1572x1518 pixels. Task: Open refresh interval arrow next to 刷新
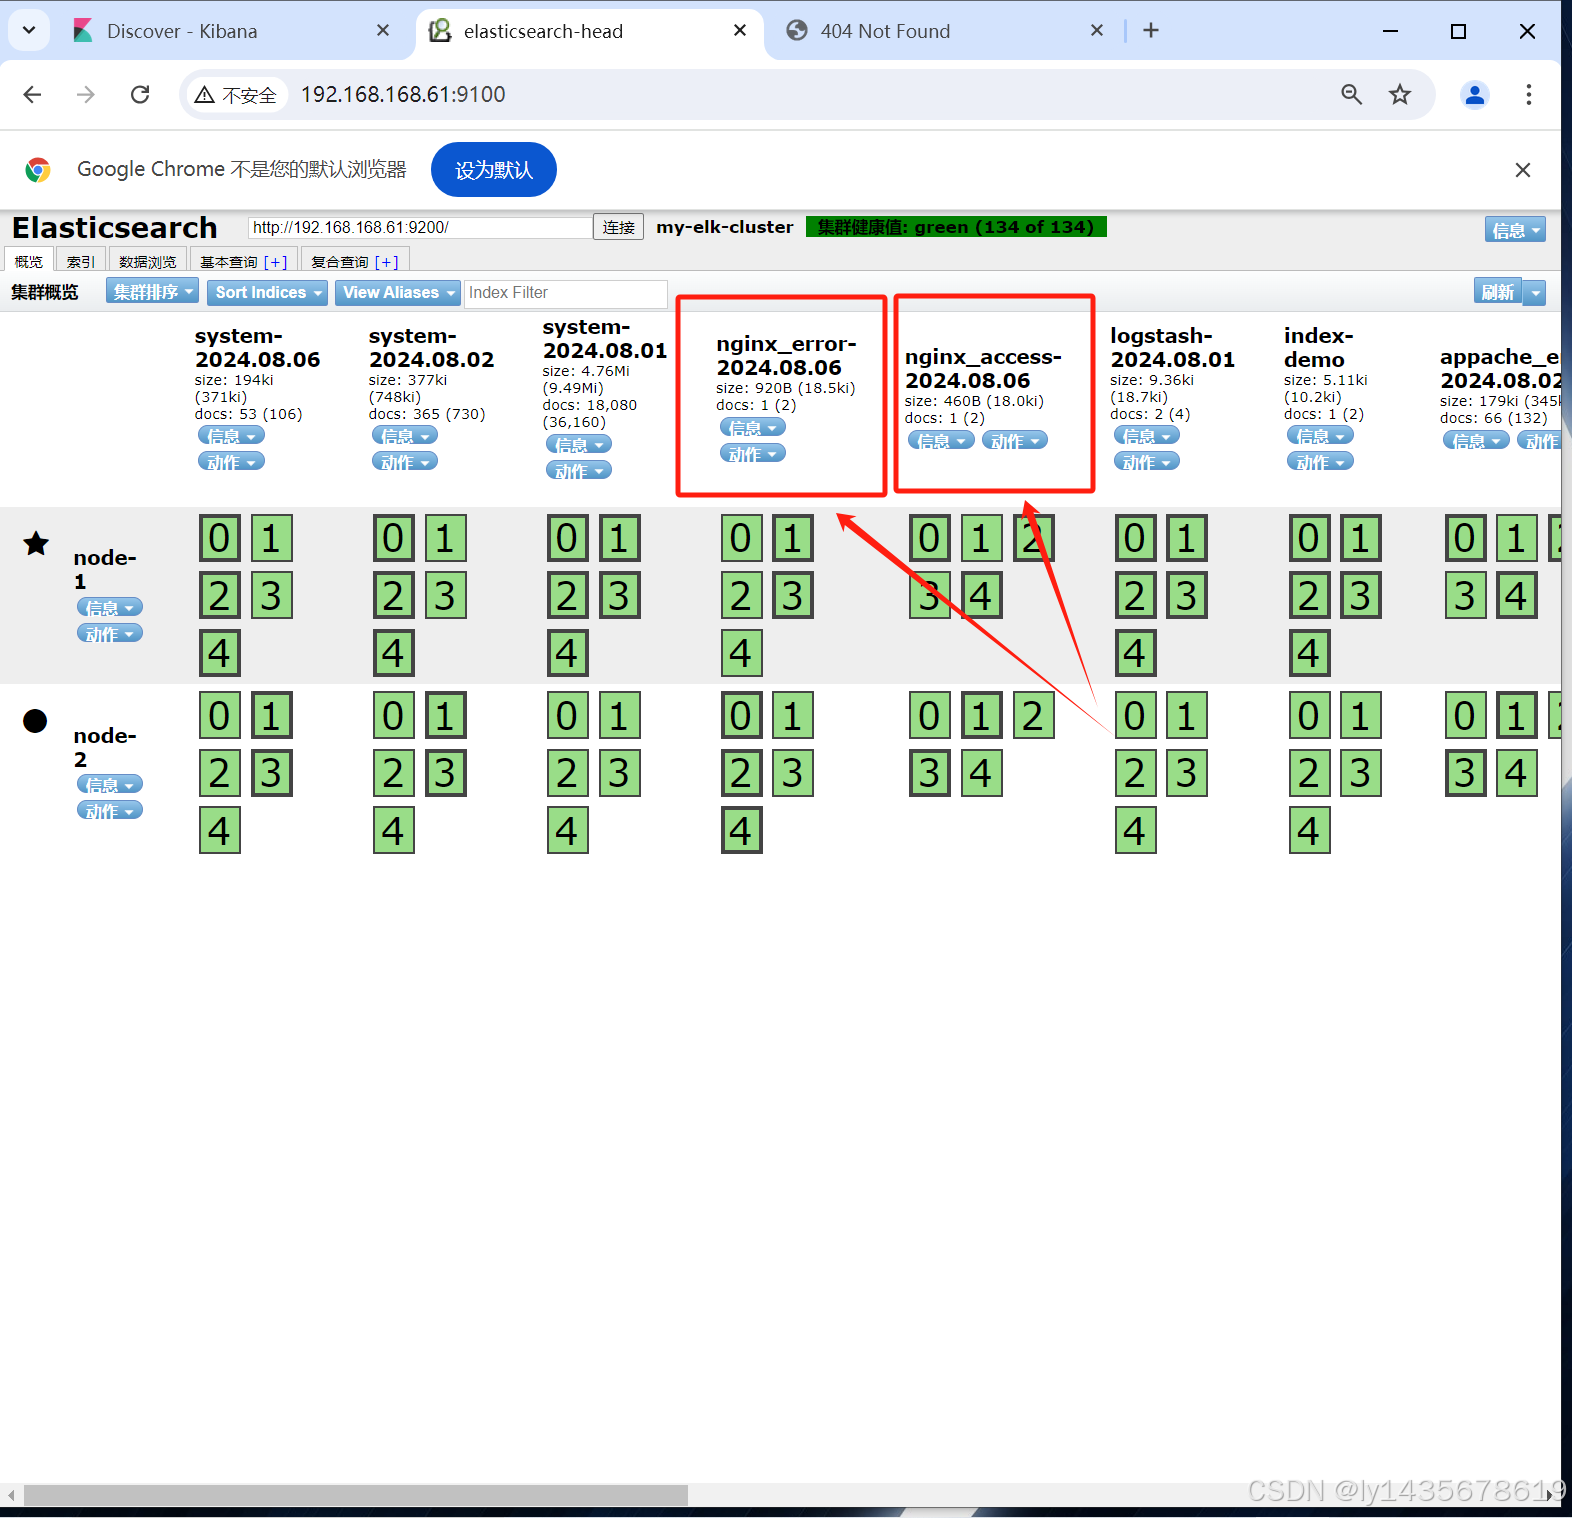1535,292
